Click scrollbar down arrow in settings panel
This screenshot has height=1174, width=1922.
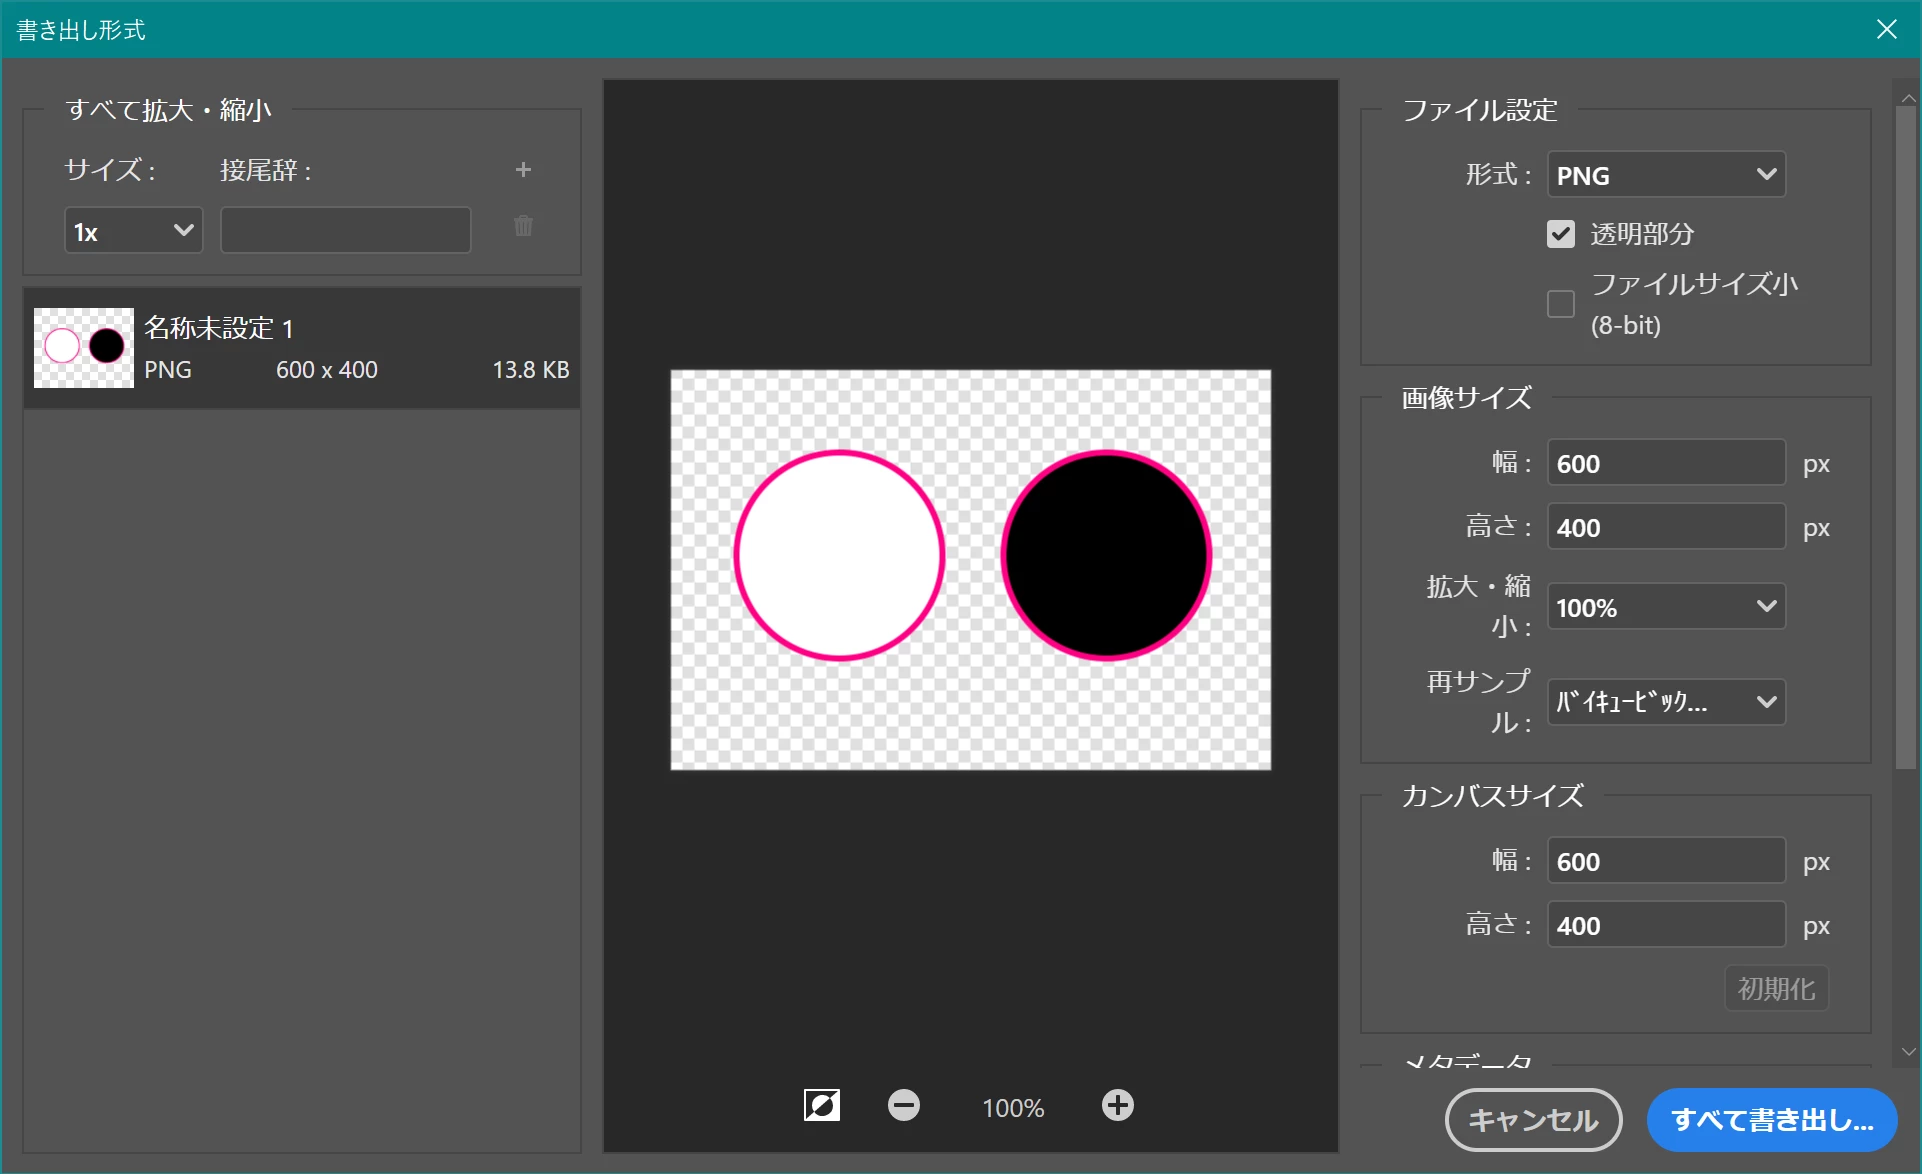1908,1052
